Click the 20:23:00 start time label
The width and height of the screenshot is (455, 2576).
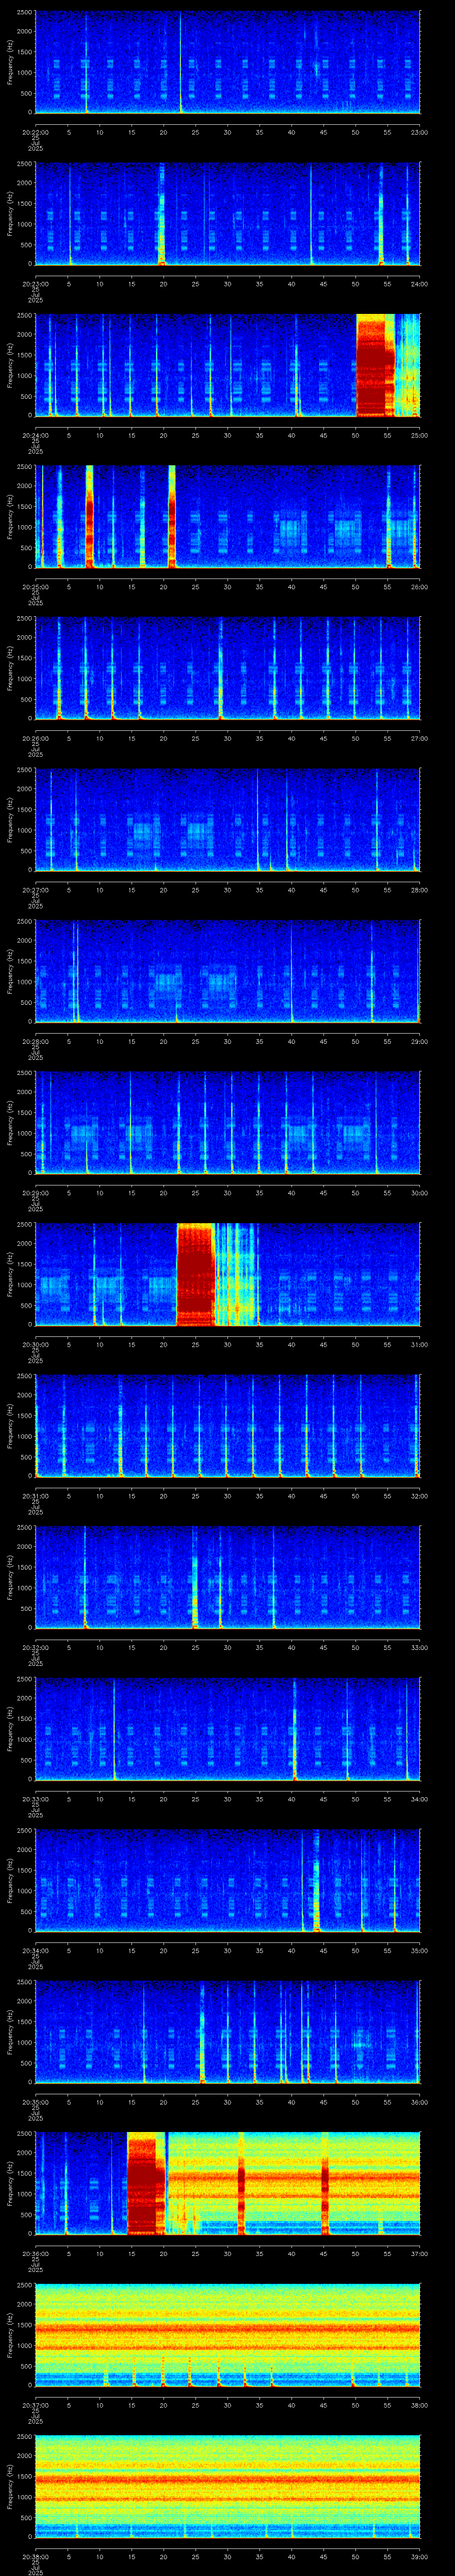click(x=36, y=284)
